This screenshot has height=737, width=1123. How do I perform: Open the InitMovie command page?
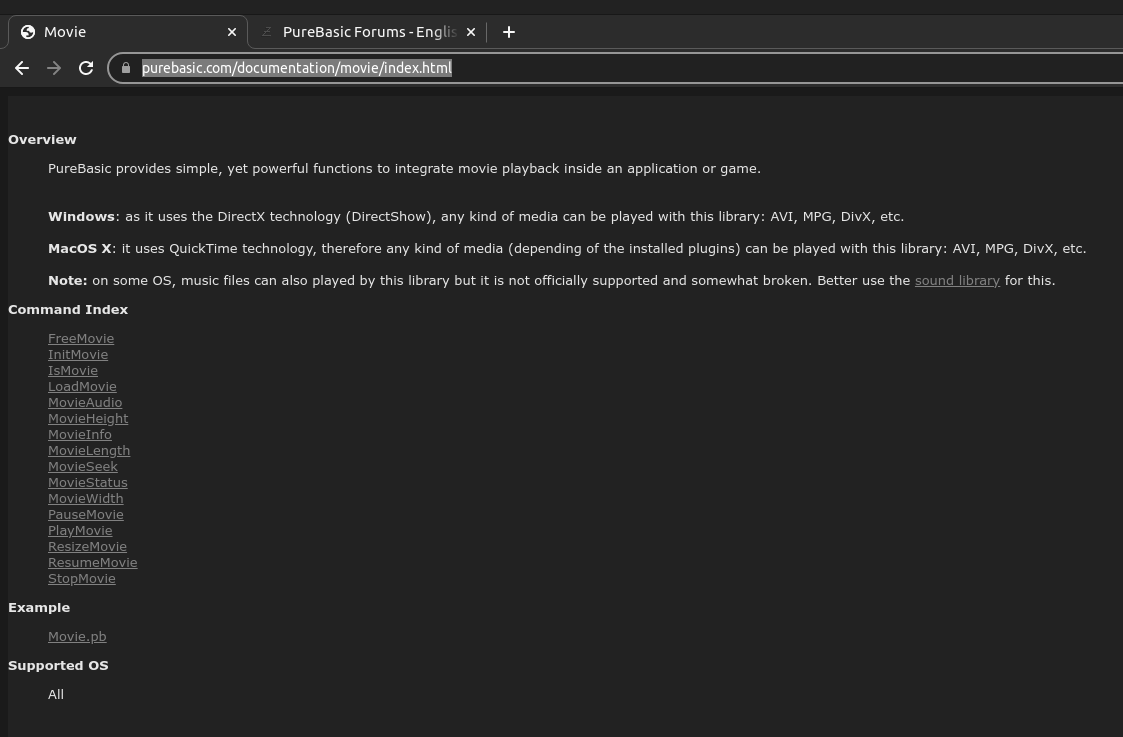pos(78,355)
